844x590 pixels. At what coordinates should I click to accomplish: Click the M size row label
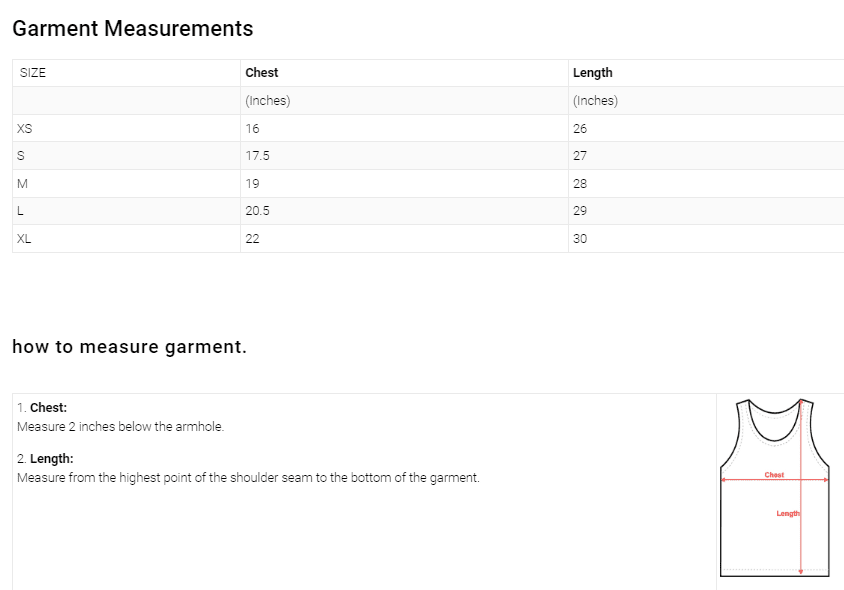(x=23, y=184)
